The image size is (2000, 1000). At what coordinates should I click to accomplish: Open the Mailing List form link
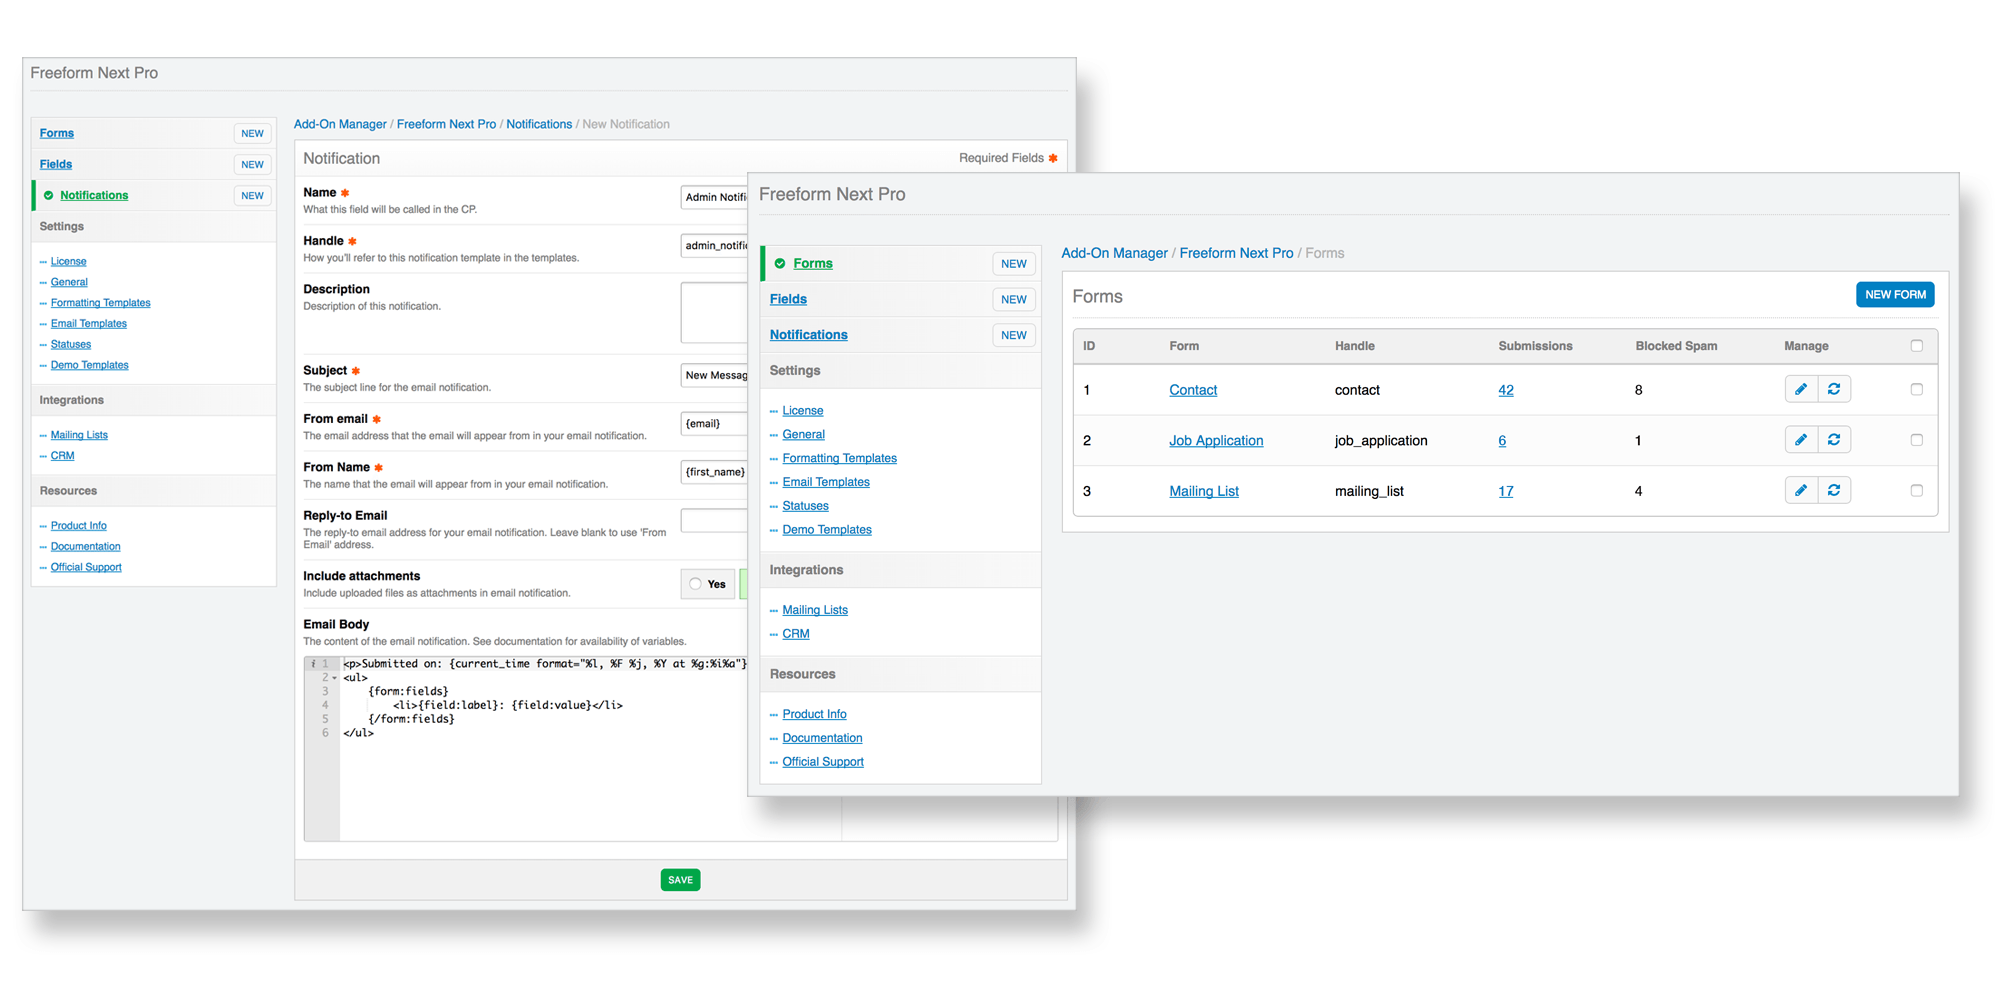(1204, 491)
